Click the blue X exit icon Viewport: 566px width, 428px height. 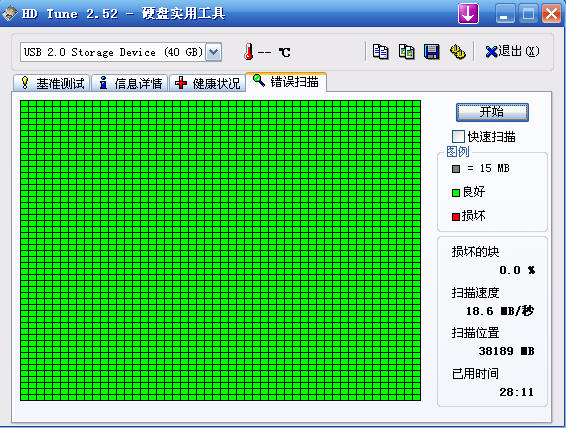click(x=491, y=52)
